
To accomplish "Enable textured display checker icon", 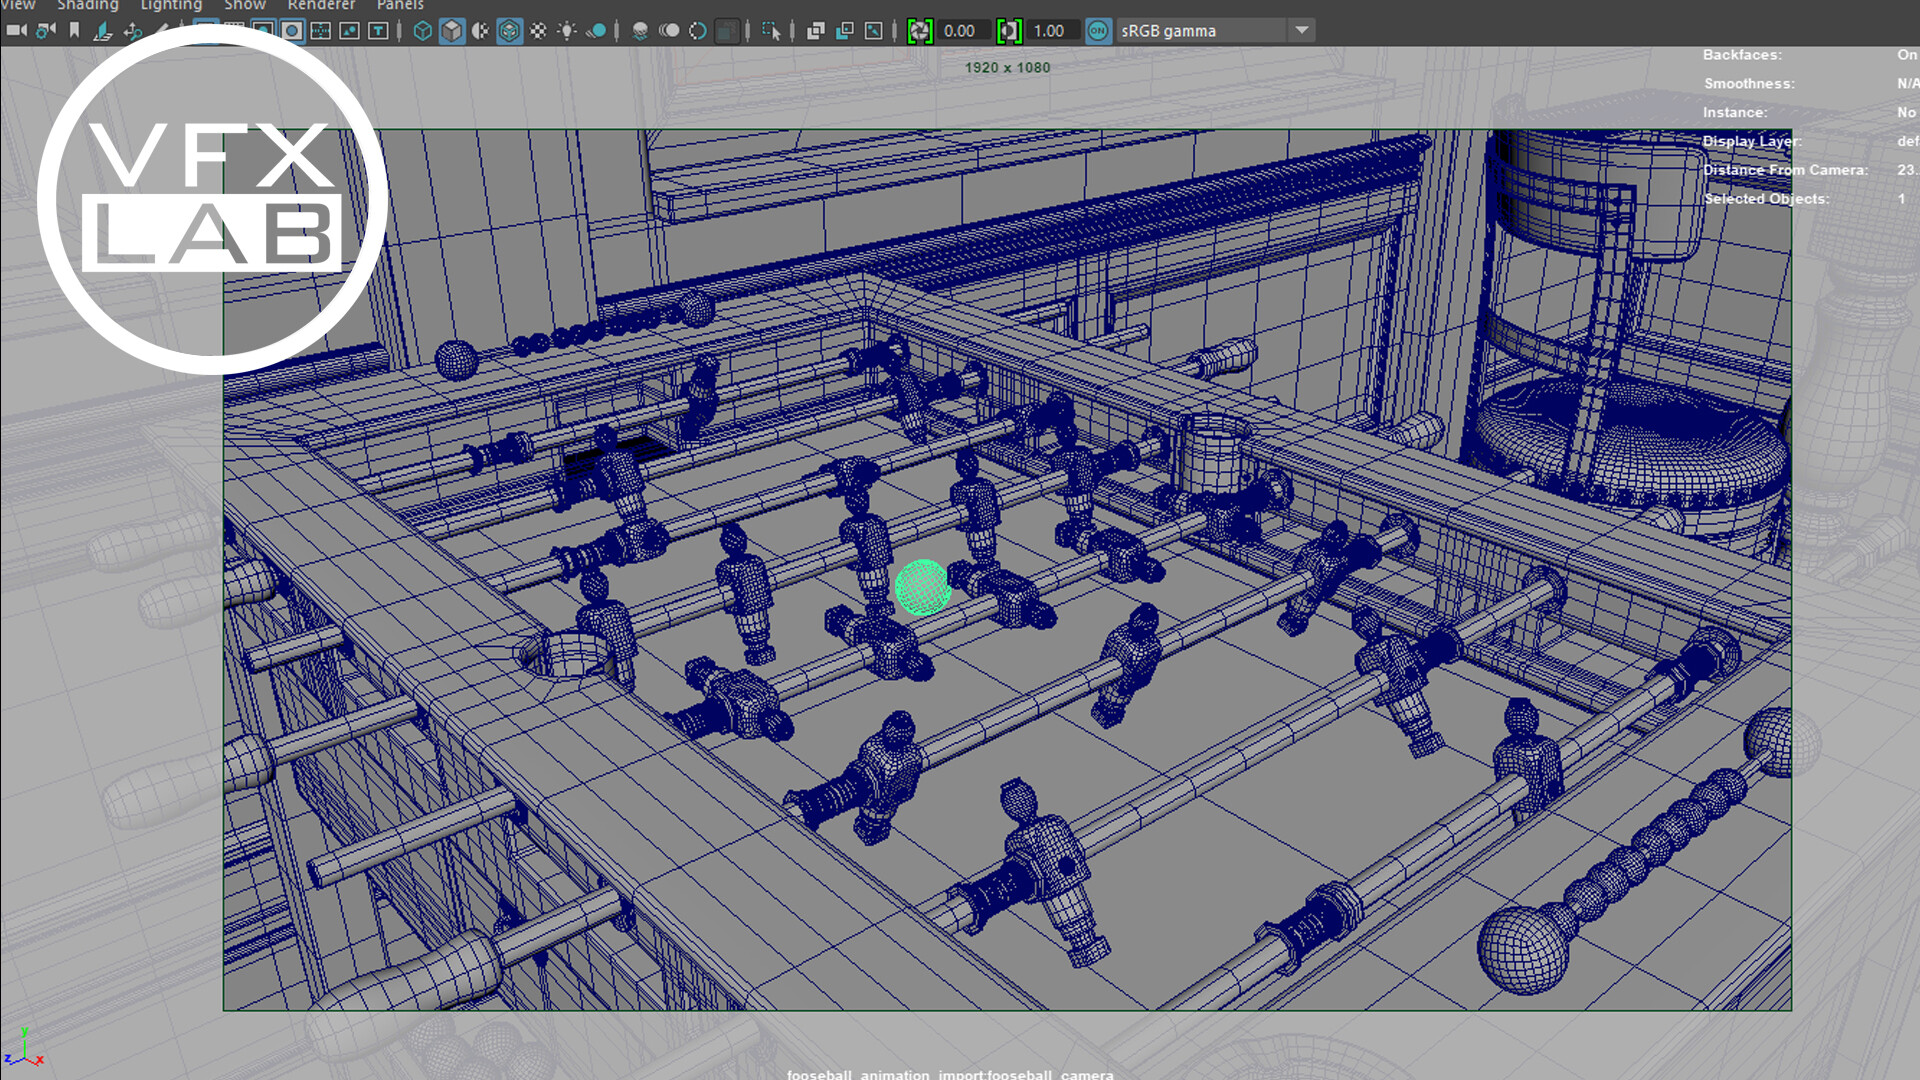I will [x=538, y=31].
